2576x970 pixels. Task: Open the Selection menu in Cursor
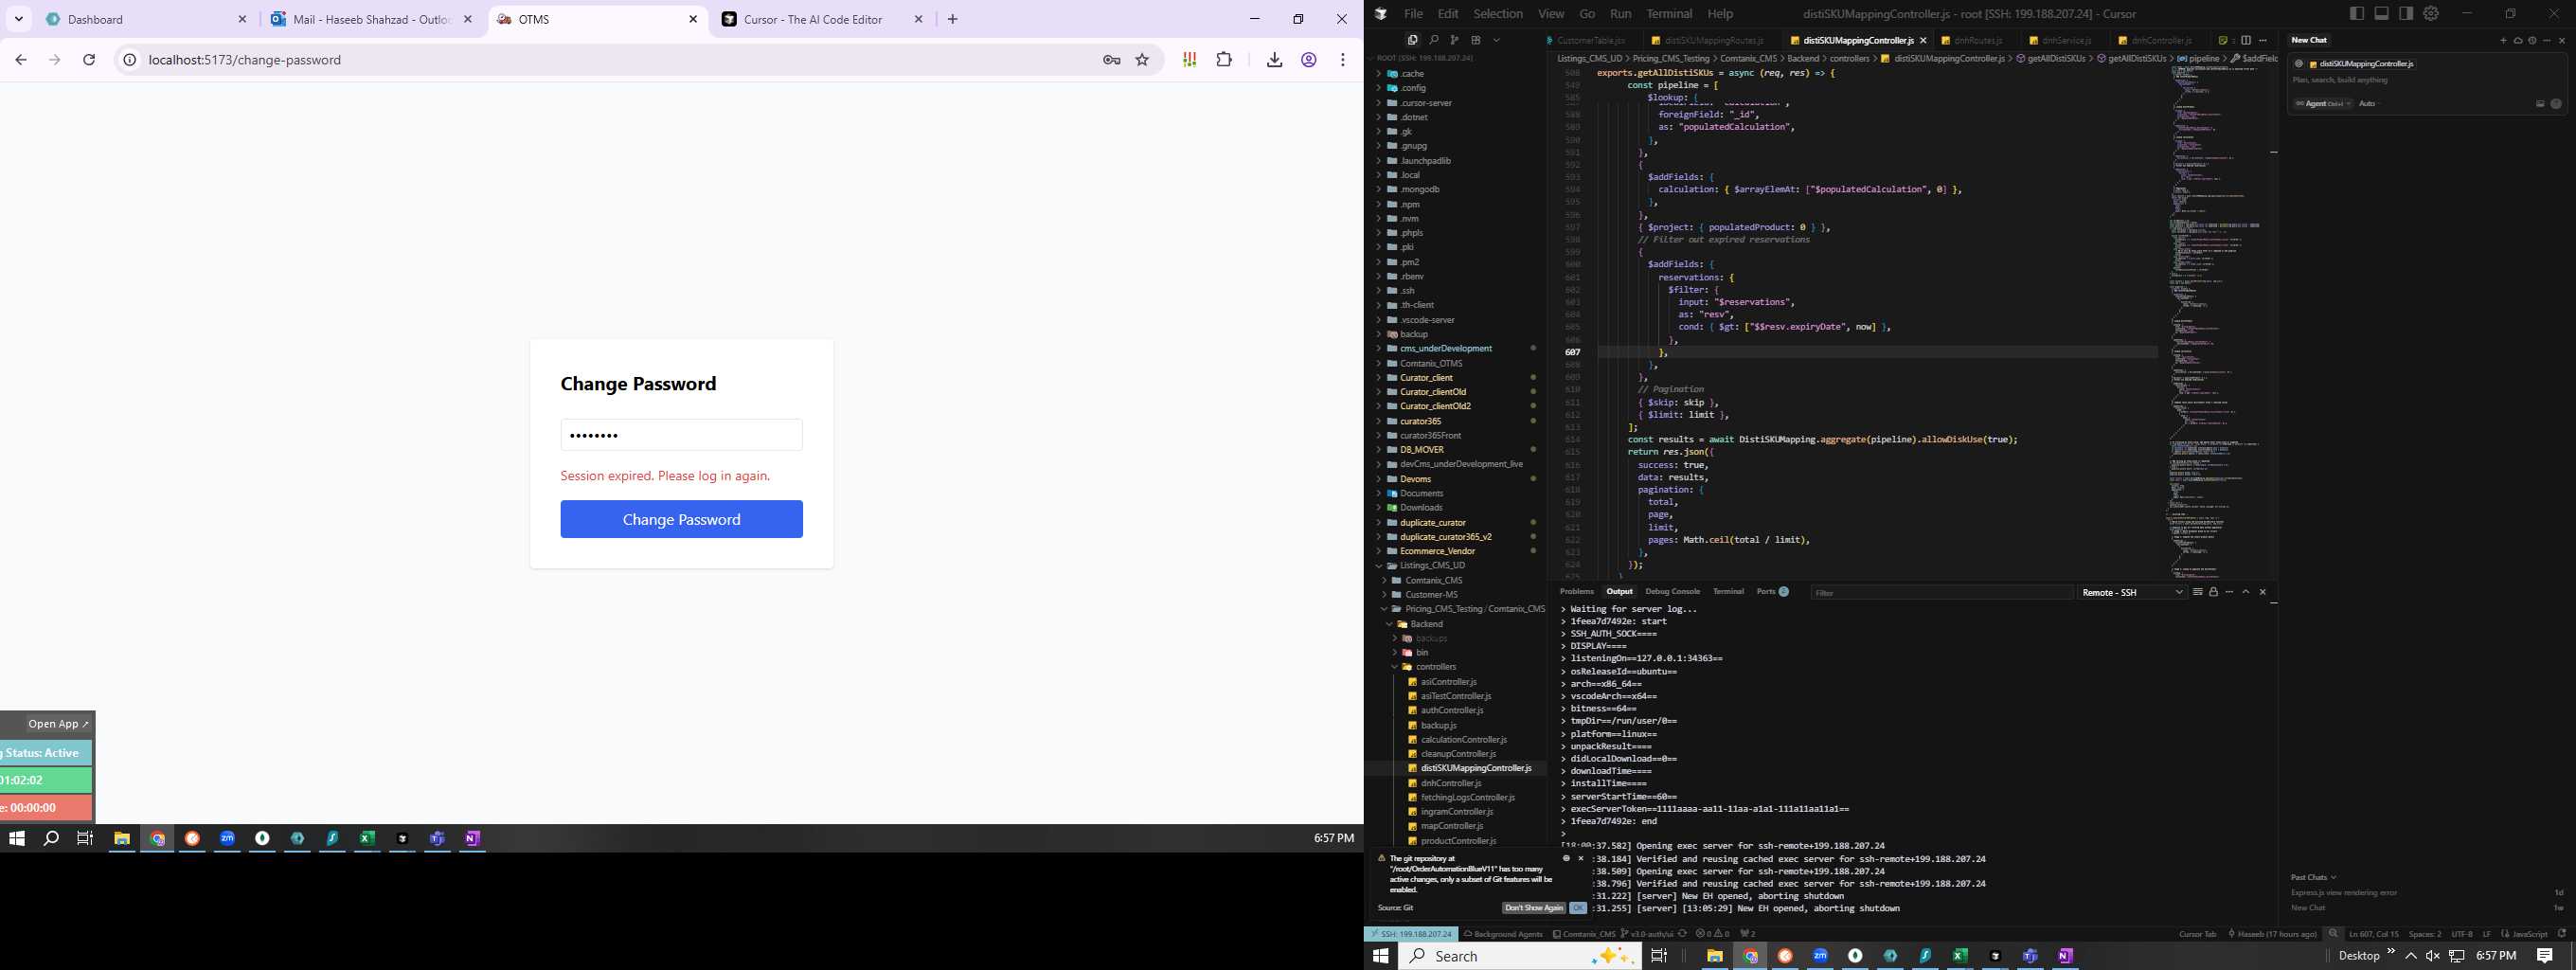point(1498,14)
